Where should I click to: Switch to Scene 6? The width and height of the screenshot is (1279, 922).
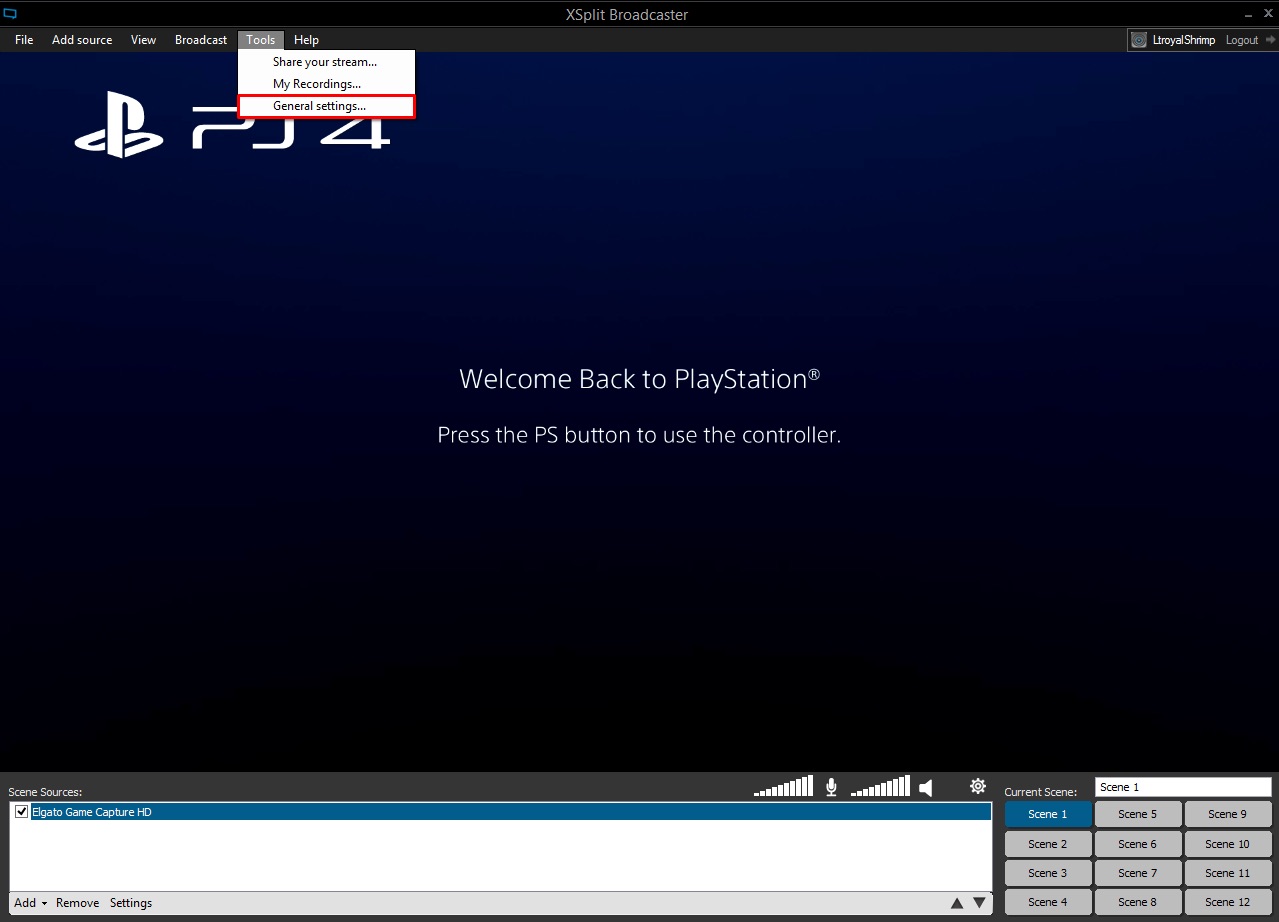click(1138, 844)
